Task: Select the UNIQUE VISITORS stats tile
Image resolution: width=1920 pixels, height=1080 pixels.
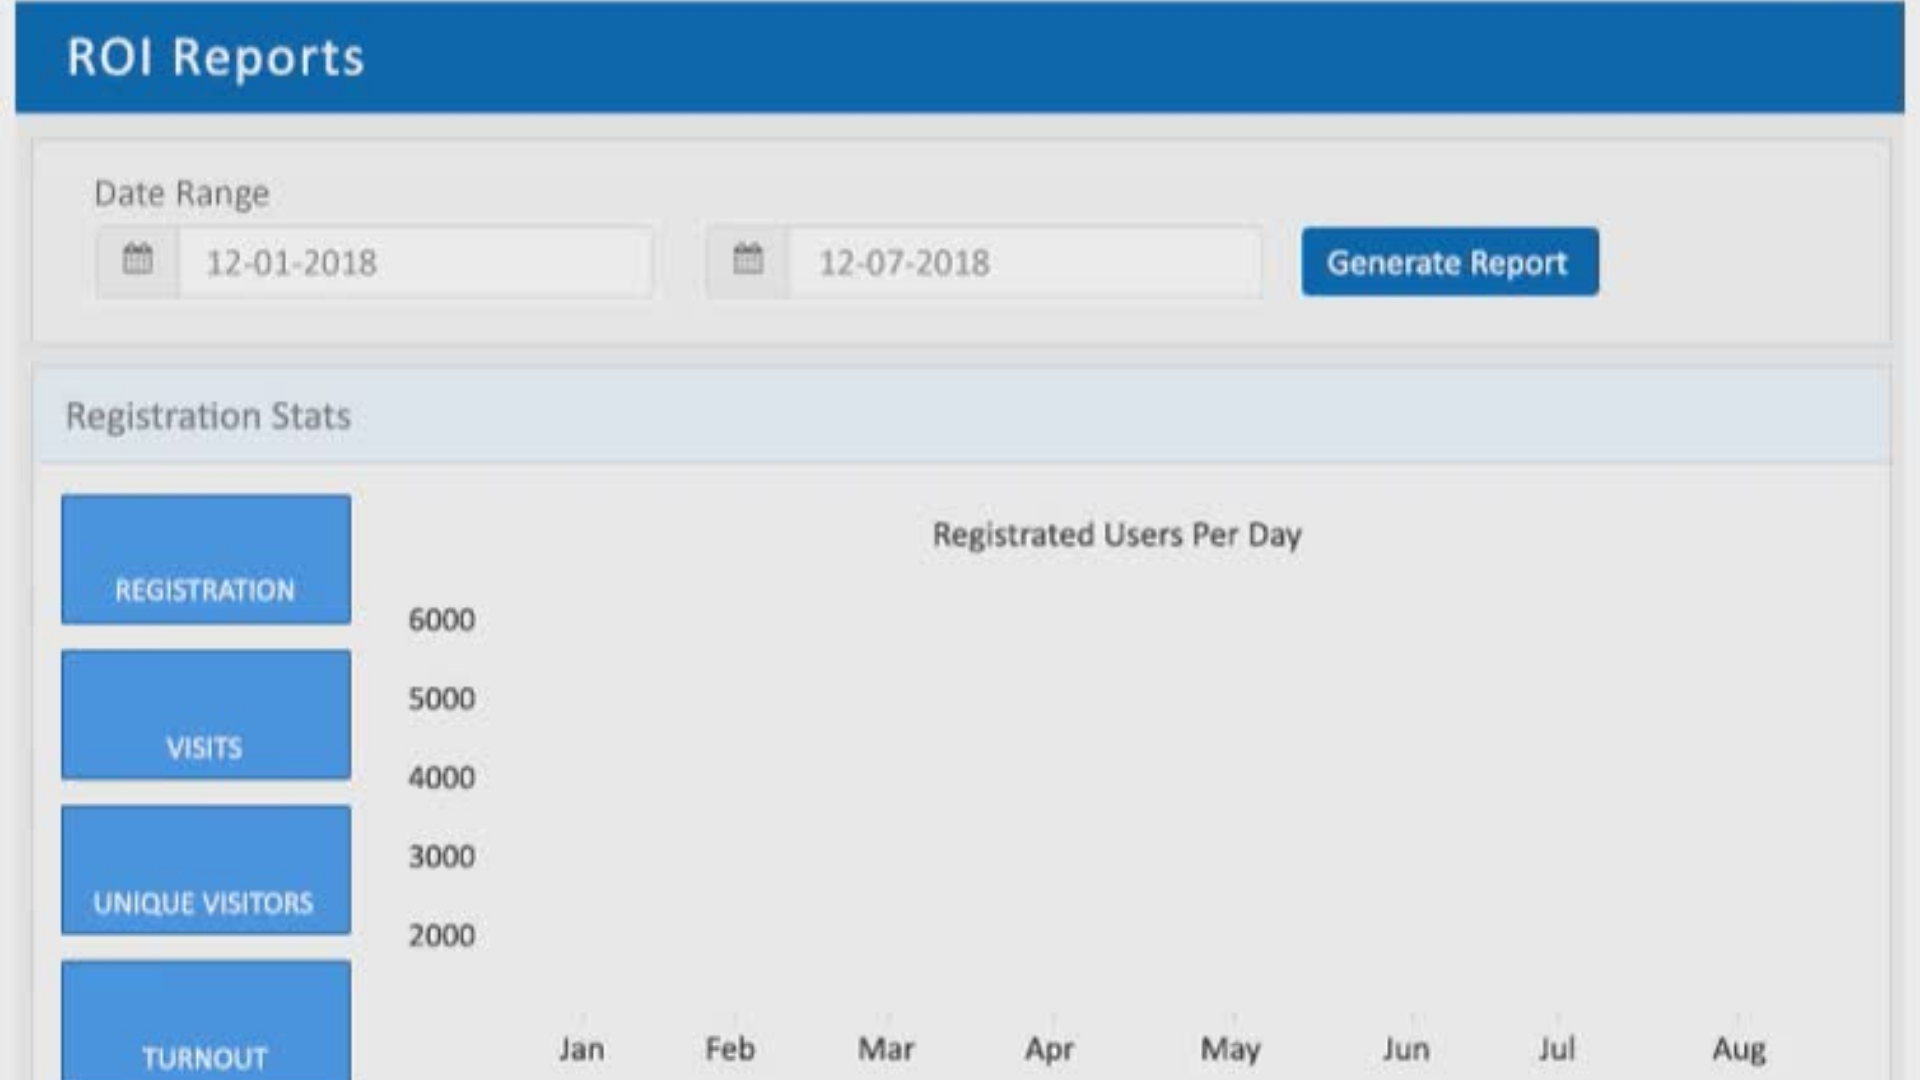Action: click(206, 870)
